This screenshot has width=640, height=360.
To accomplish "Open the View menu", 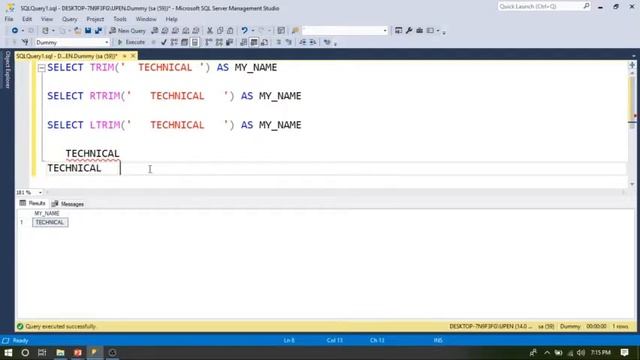I will 47,19.
